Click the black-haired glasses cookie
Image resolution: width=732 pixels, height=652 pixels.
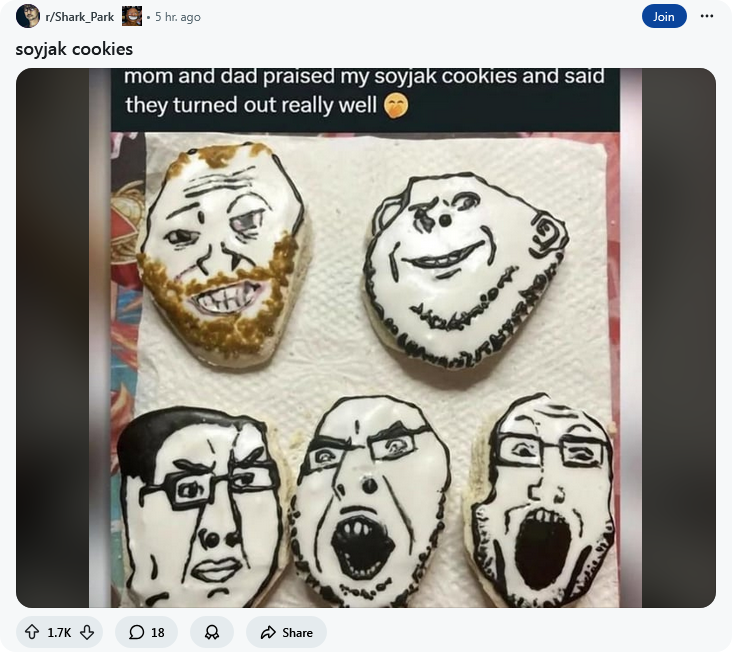click(x=201, y=506)
